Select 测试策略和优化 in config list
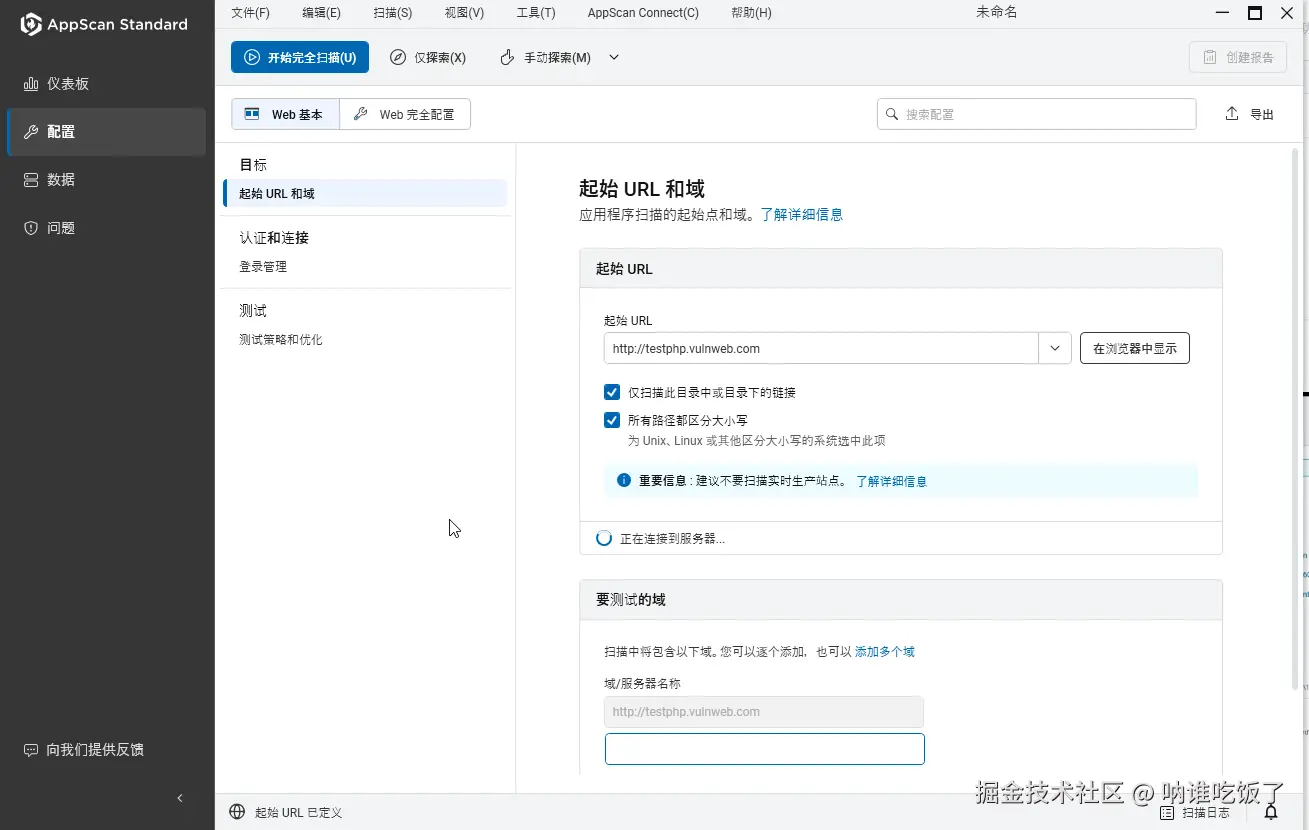 [281, 340]
